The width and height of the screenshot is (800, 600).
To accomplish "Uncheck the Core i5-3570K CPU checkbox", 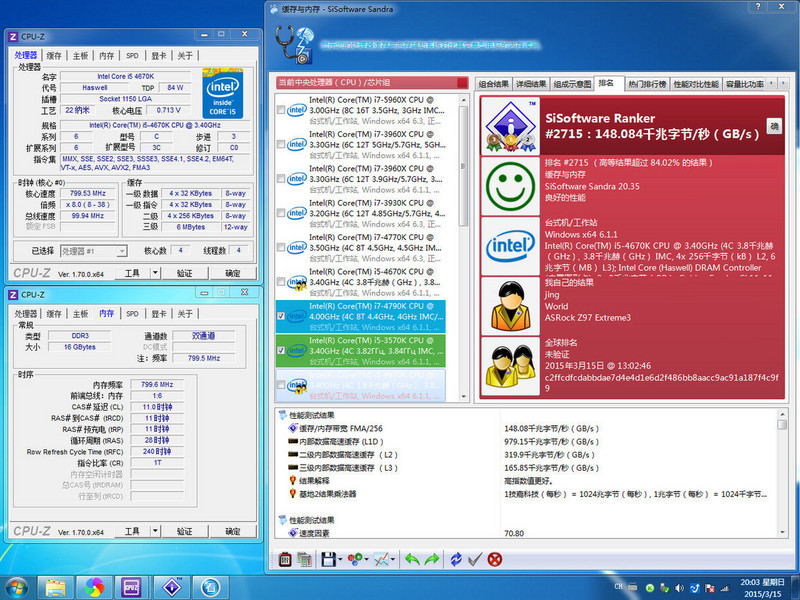I will coord(282,350).
